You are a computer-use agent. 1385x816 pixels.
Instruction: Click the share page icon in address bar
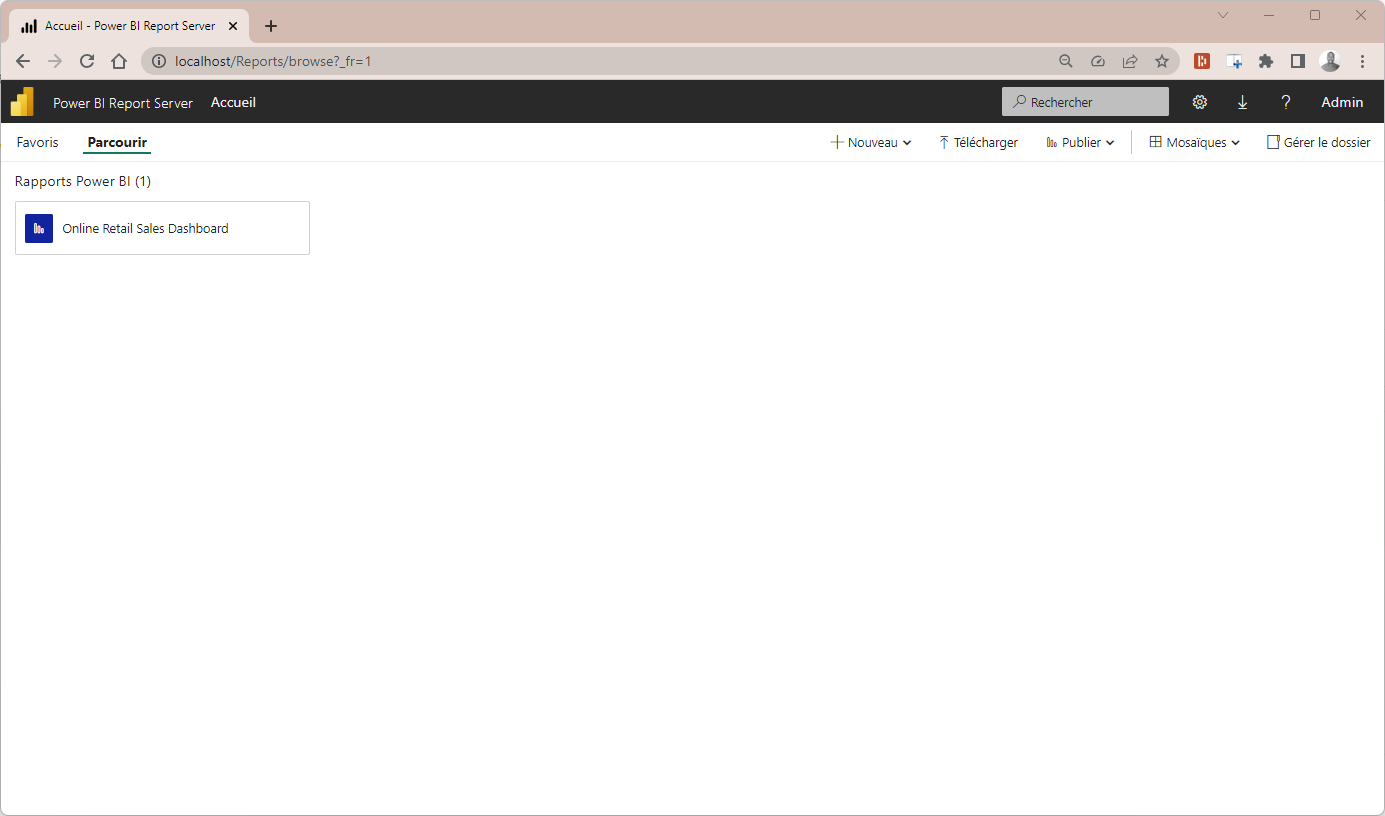point(1130,61)
